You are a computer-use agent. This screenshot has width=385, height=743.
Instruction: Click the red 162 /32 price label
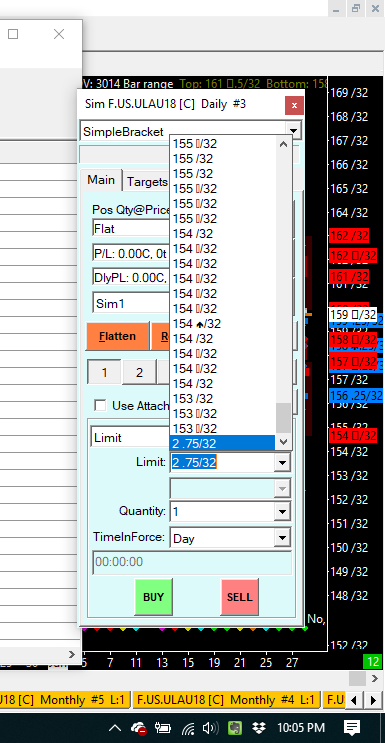[x=348, y=236]
